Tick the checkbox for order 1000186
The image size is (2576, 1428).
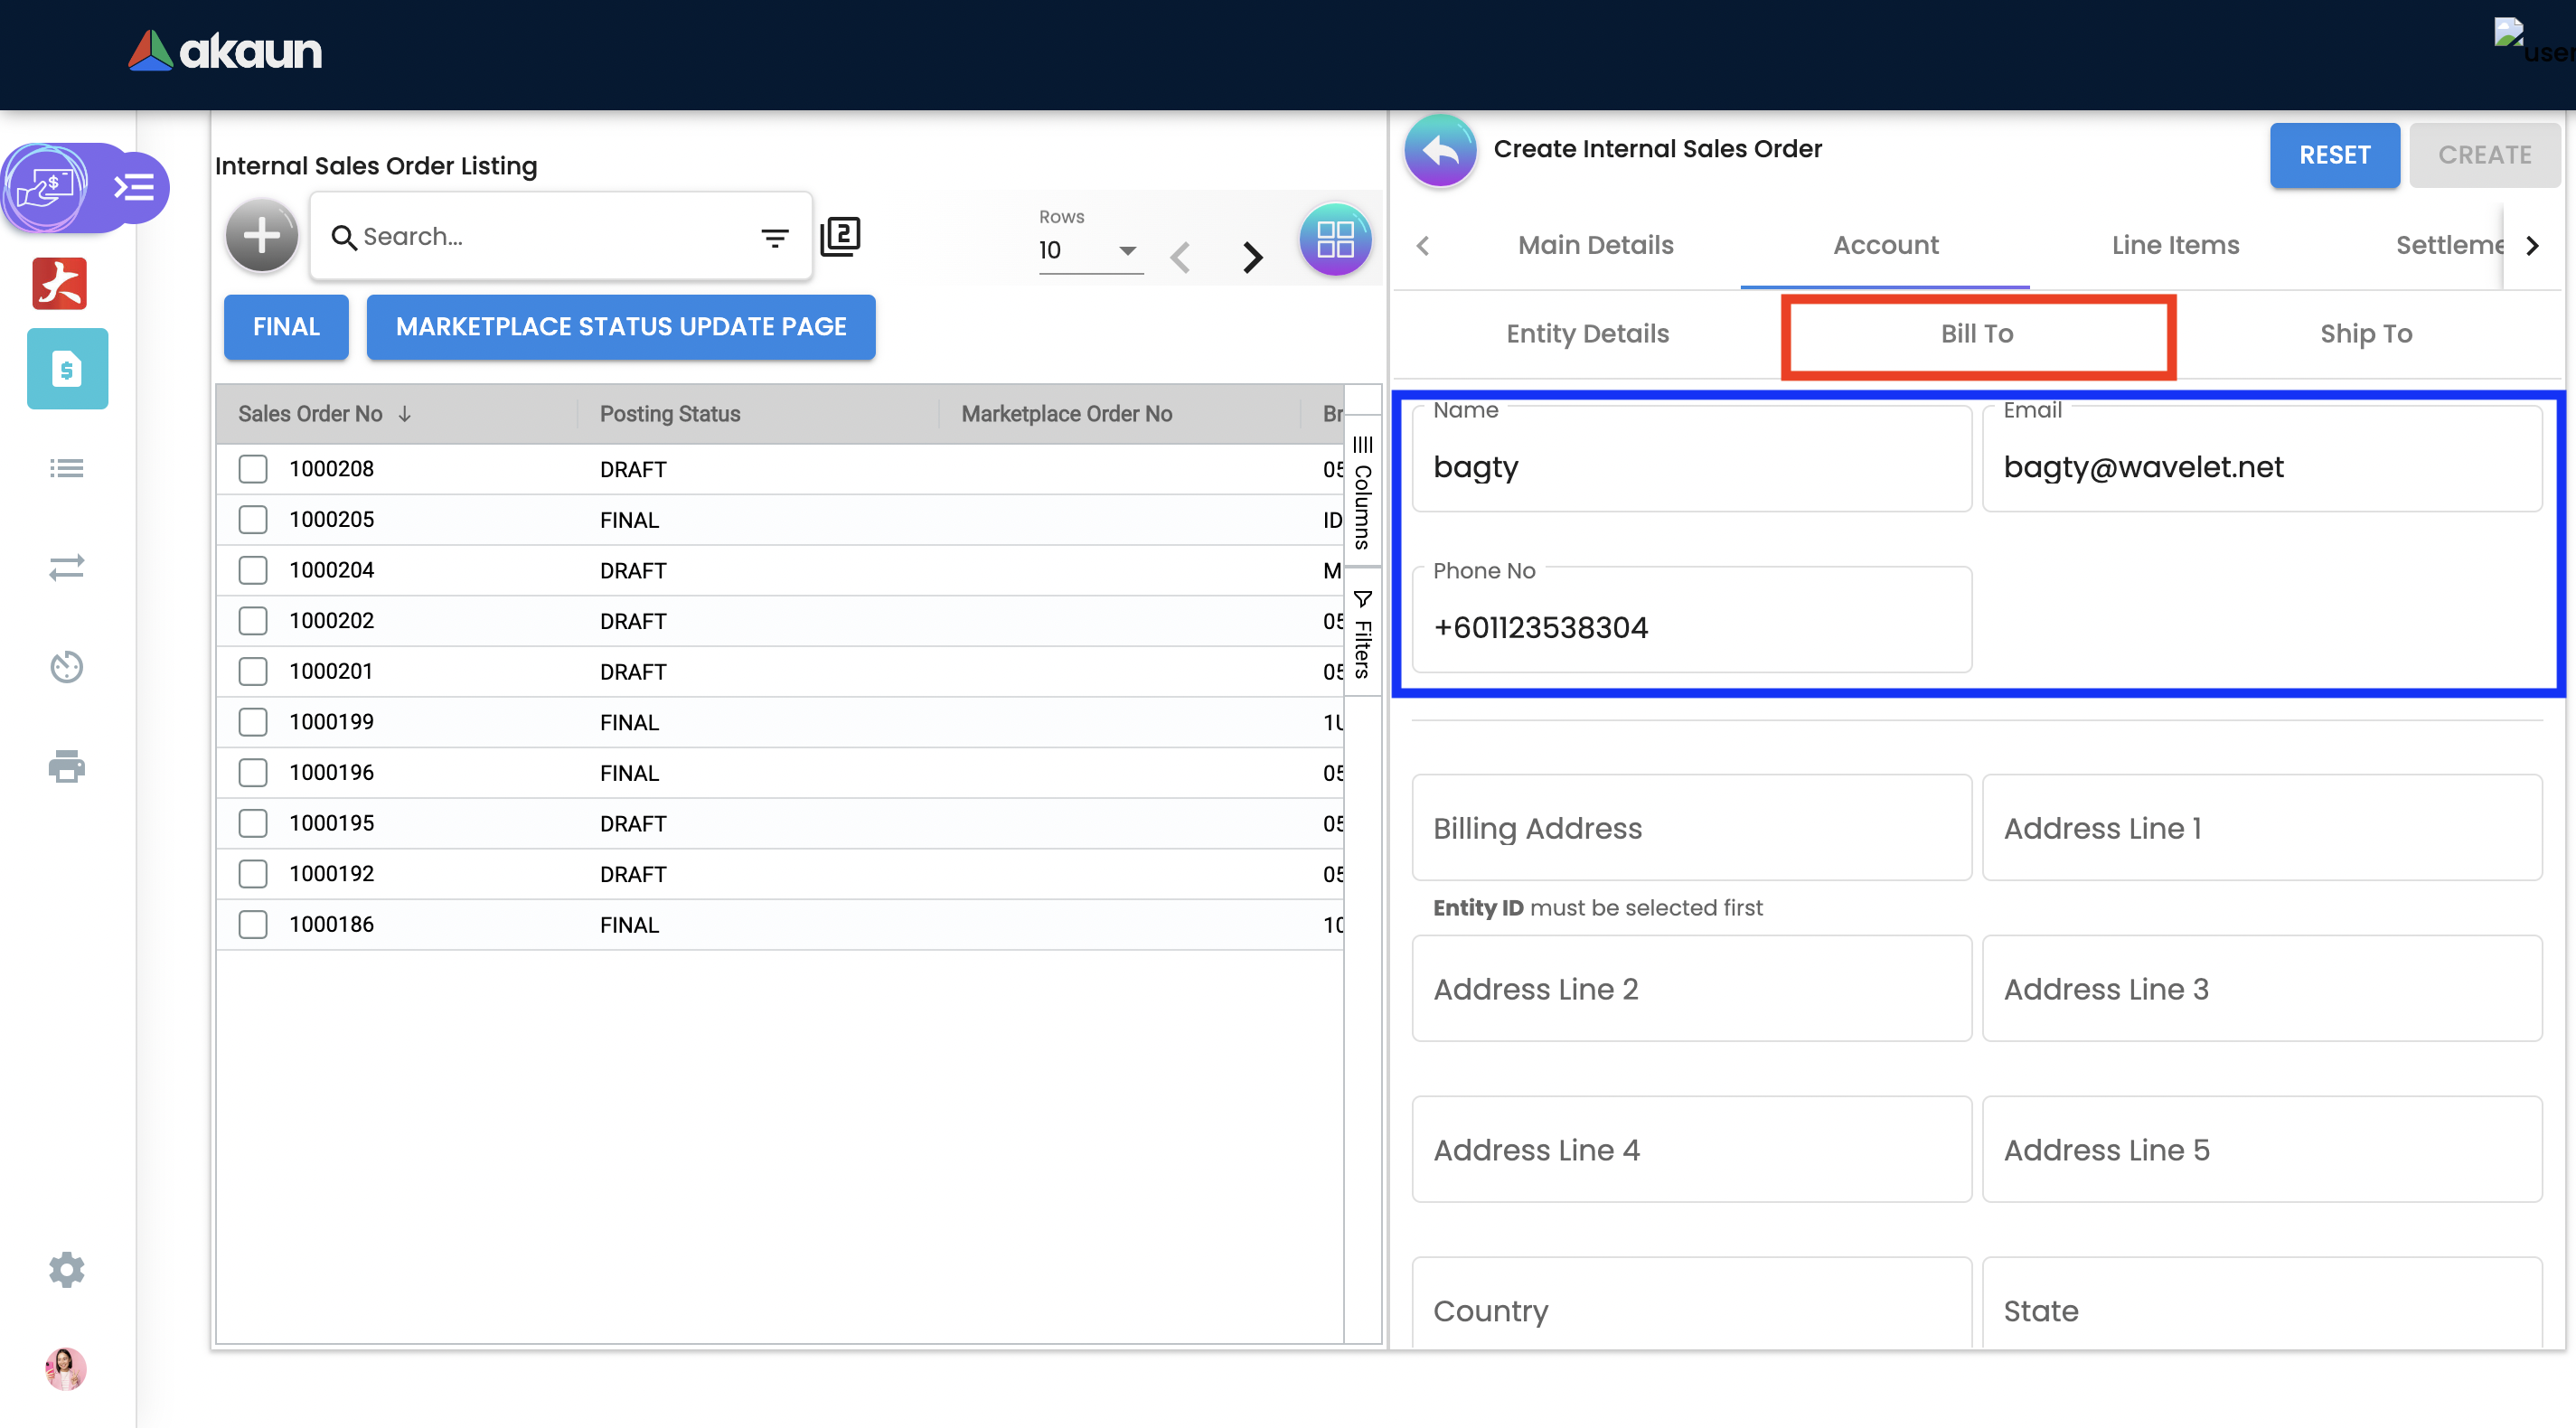click(253, 924)
